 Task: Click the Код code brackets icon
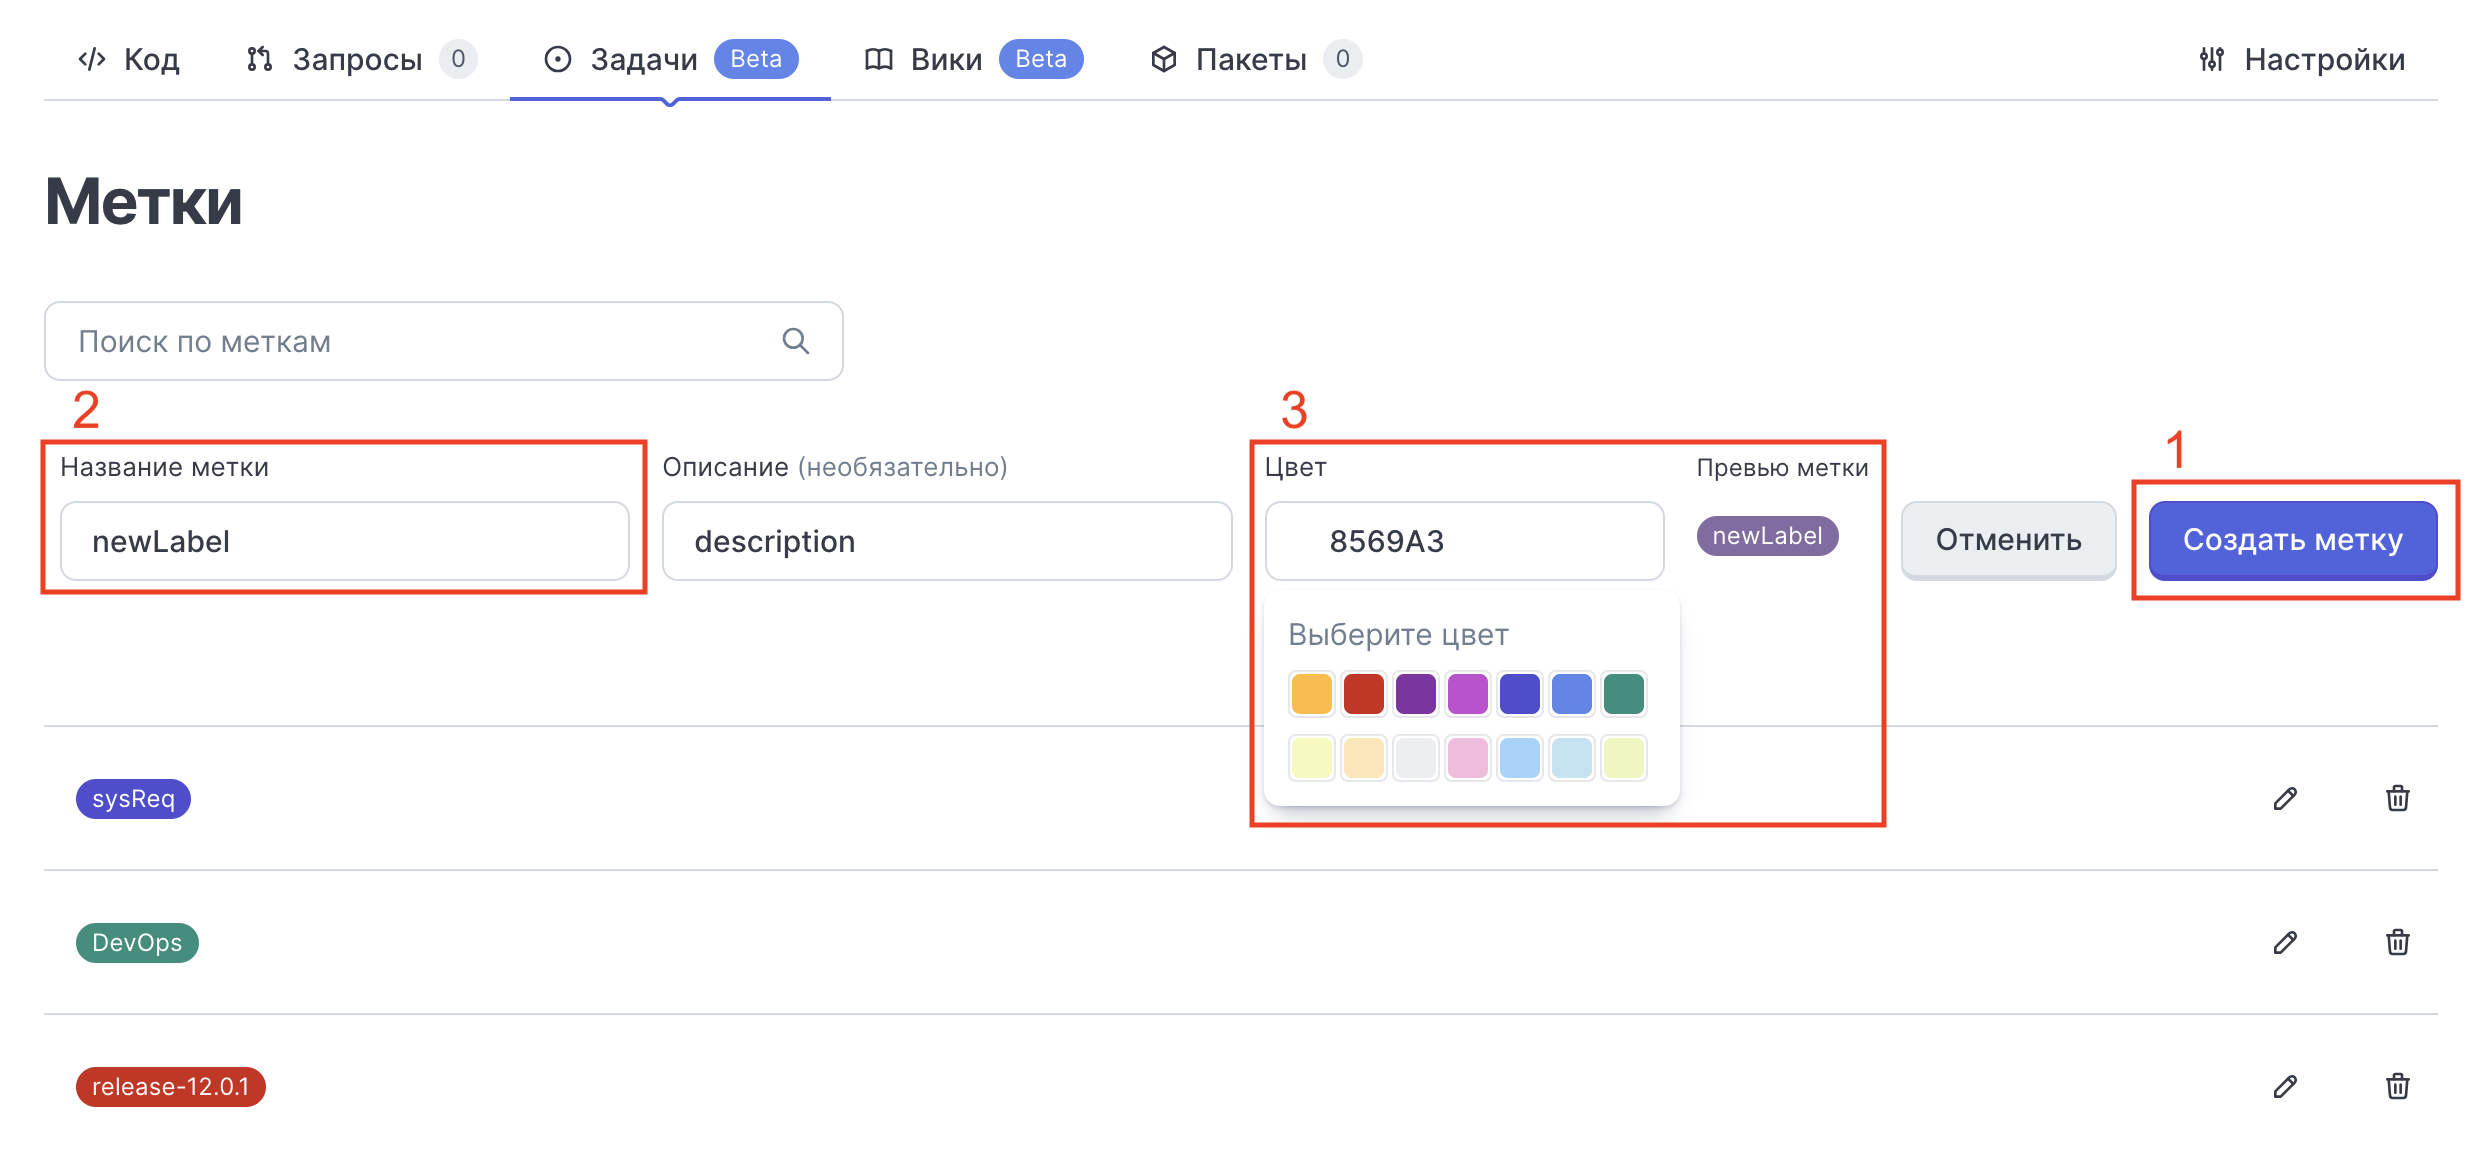tap(92, 59)
